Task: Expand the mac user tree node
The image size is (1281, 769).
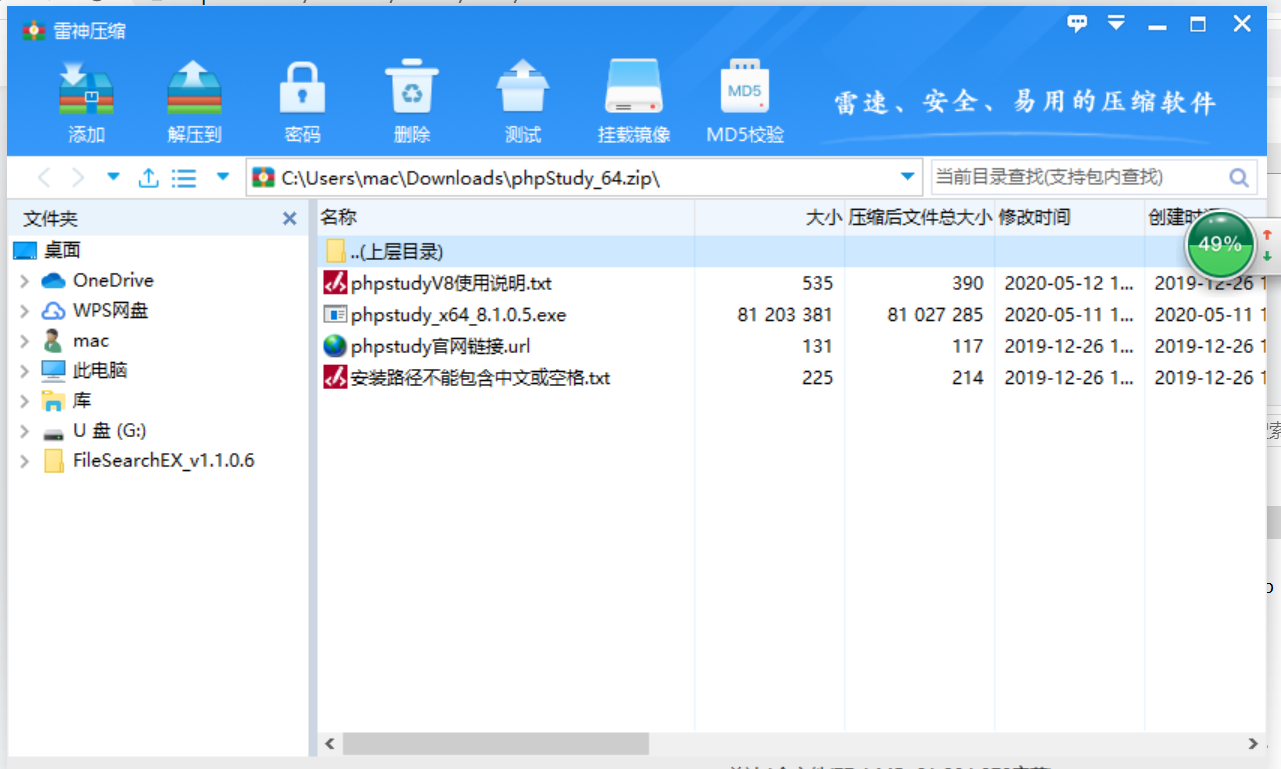Action: coord(25,341)
